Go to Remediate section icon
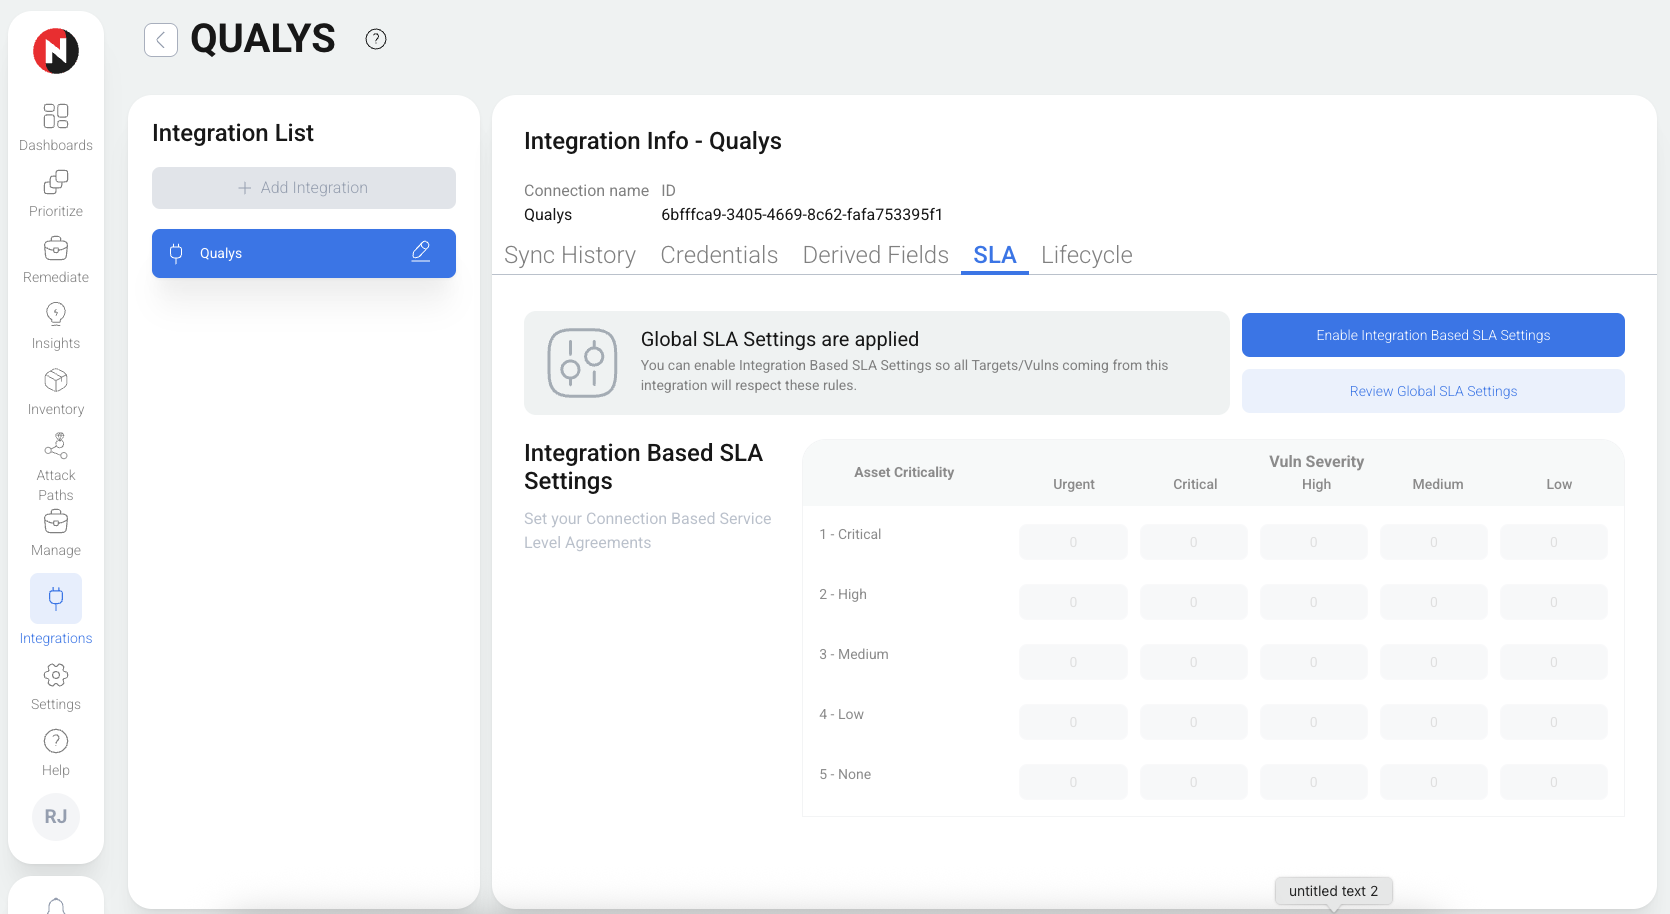 click(x=56, y=248)
